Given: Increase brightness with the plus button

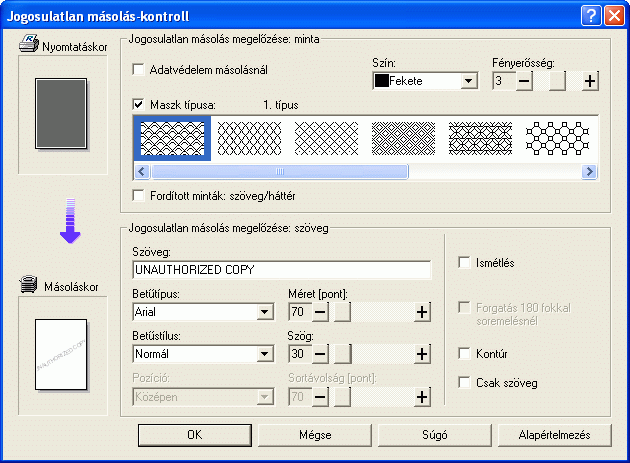Looking at the screenshot, I should 590,82.
